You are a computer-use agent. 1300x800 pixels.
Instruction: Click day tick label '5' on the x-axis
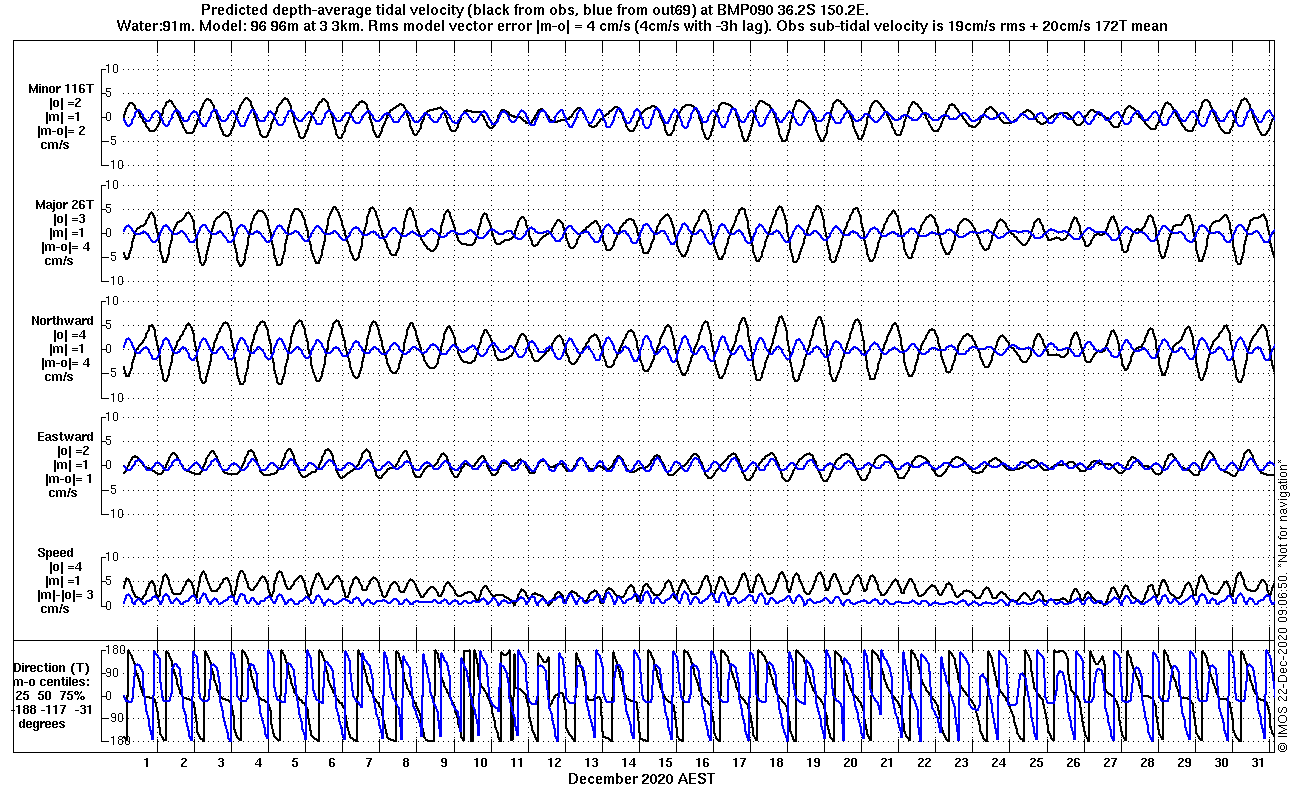(295, 763)
